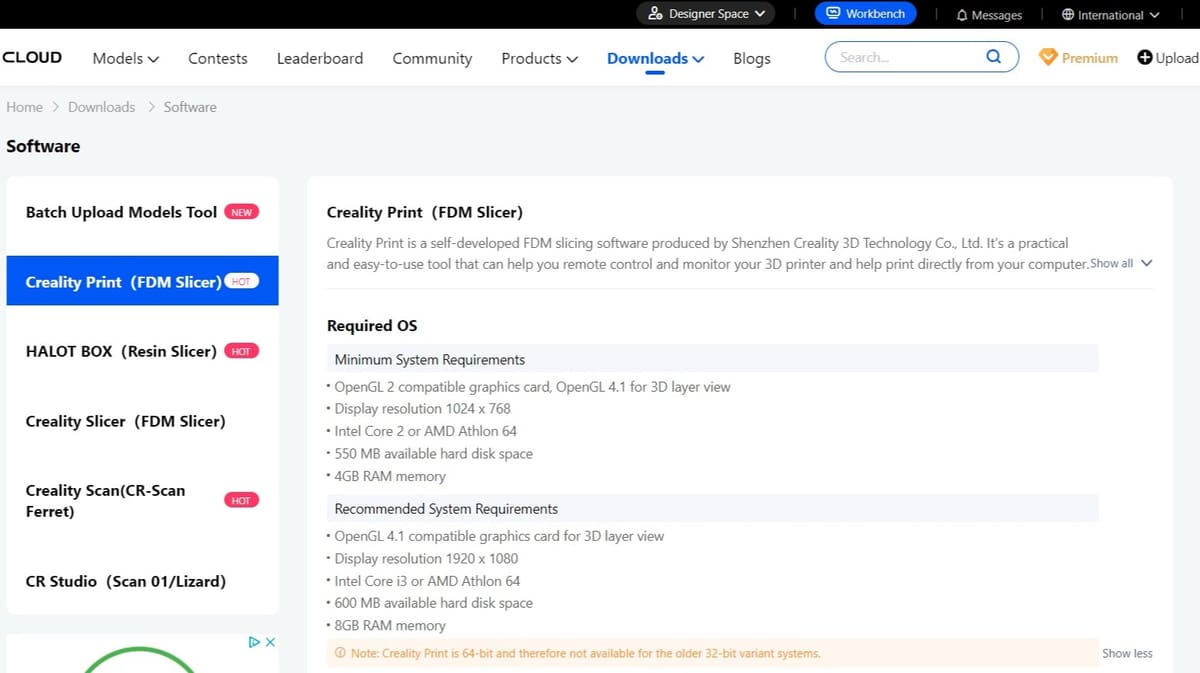Go to Downloads breadcrumb
This screenshot has height=673, width=1200.
pyautogui.click(x=101, y=107)
